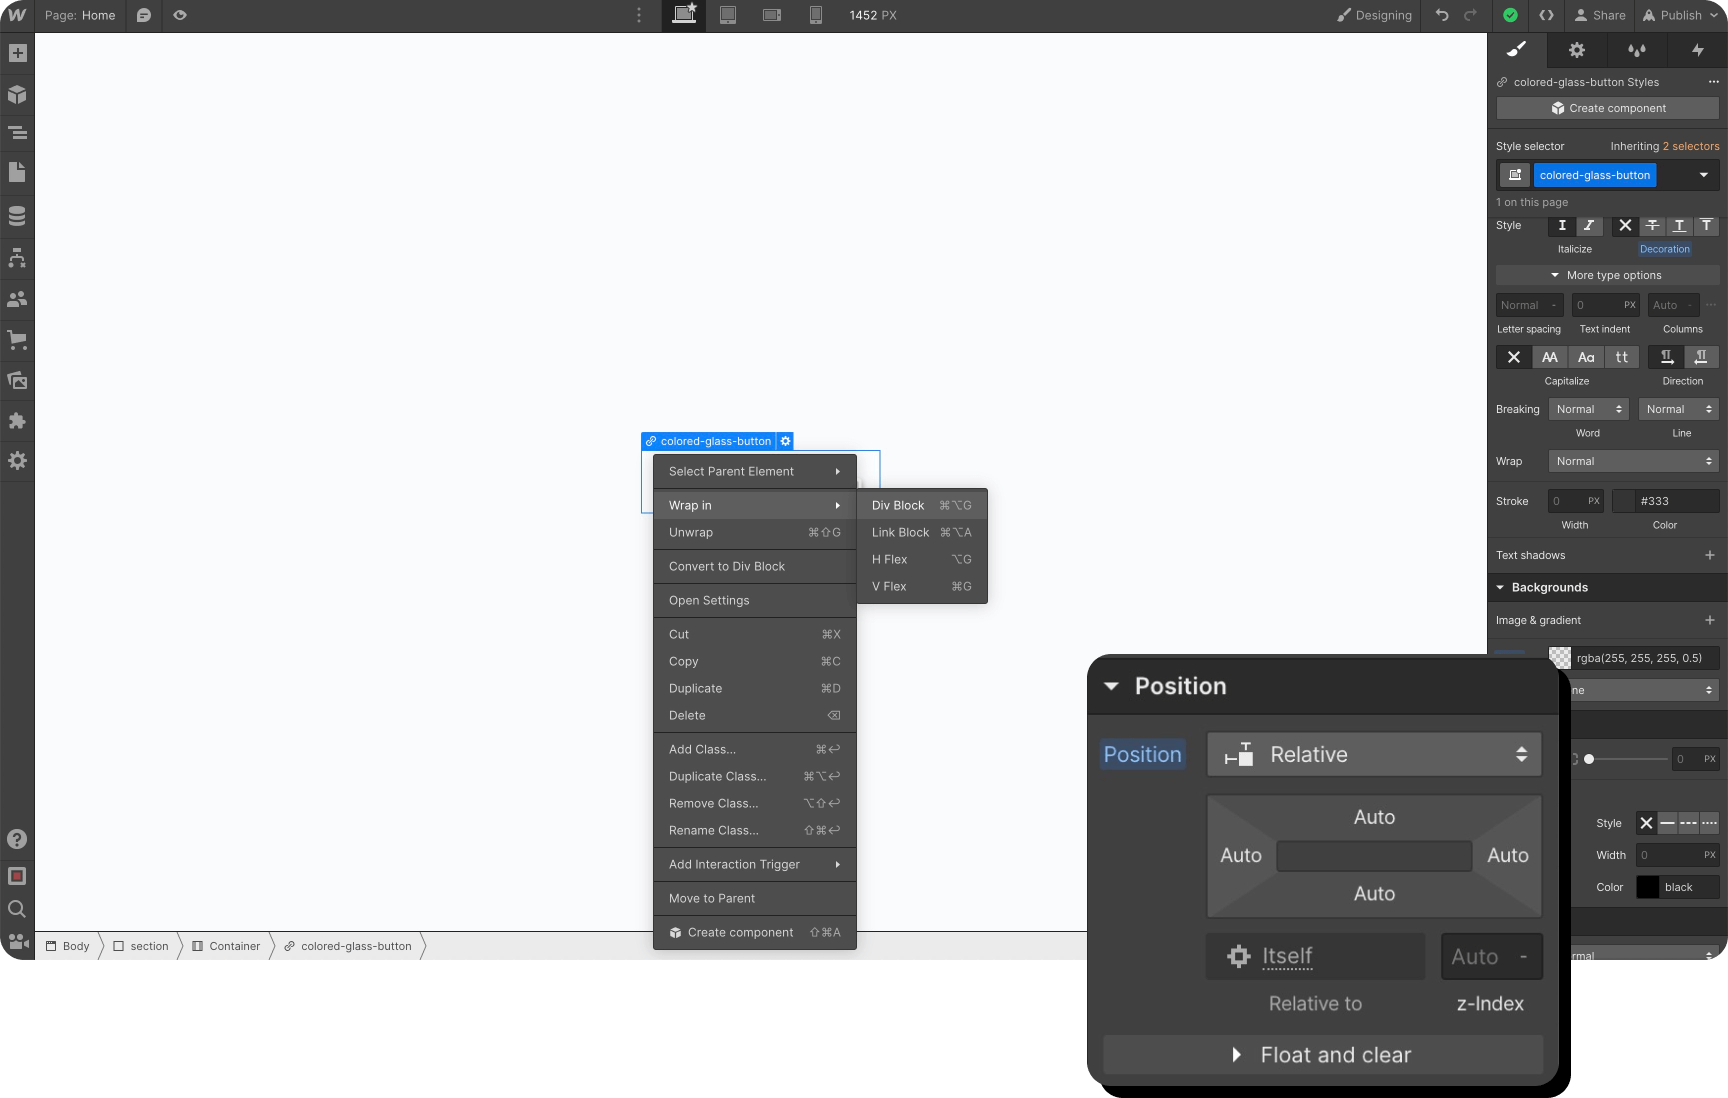Choose Wrap in from context menu
The height and width of the screenshot is (1098, 1728).
tap(690, 505)
